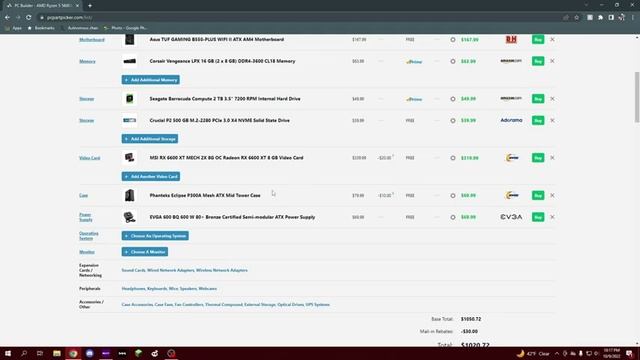Click the Phanteks Eclipse case thumbnail image
This screenshot has height=360, width=640.
pos(129,196)
